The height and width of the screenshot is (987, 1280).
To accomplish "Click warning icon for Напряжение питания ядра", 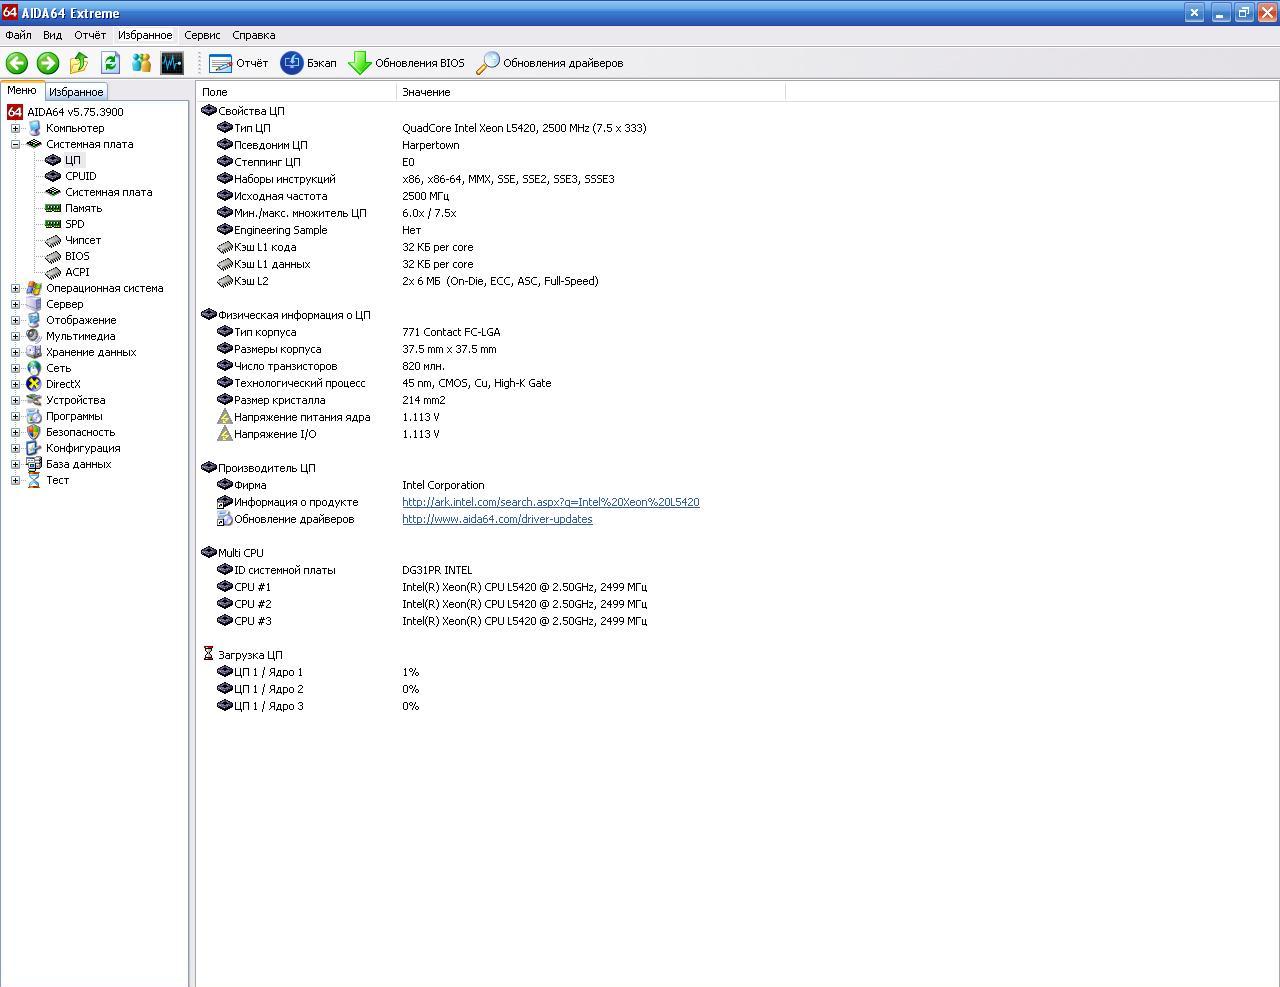I will (x=225, y=417).
